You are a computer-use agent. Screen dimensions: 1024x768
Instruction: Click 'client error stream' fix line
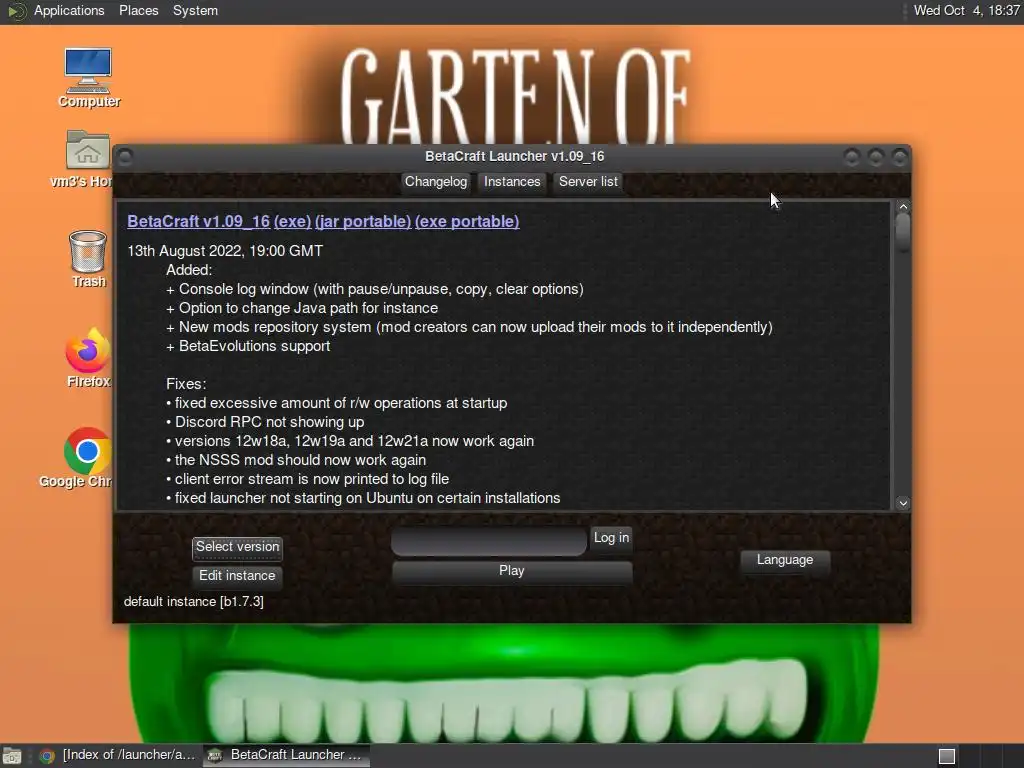[308, 479]
